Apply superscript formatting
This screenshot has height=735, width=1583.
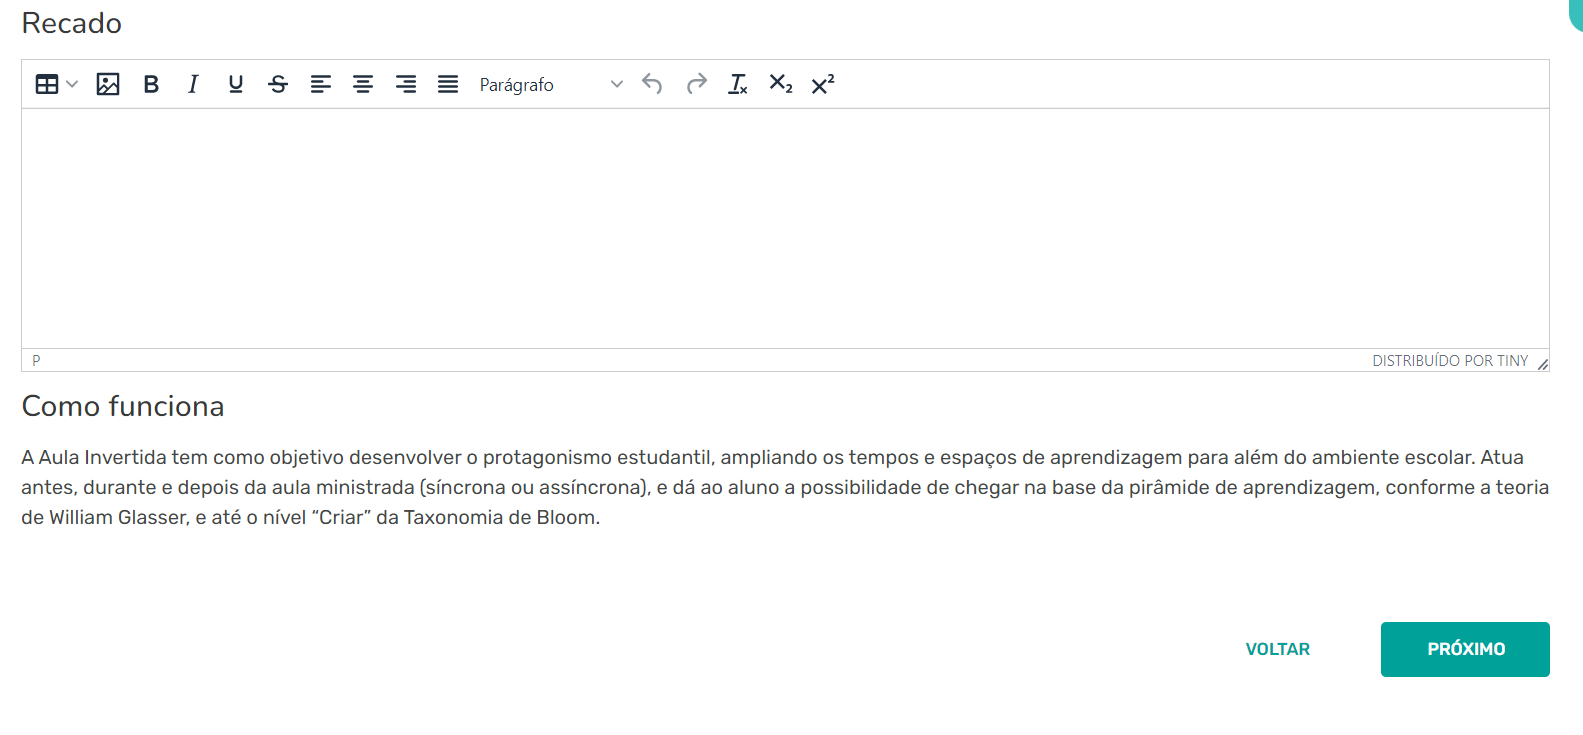822,84
